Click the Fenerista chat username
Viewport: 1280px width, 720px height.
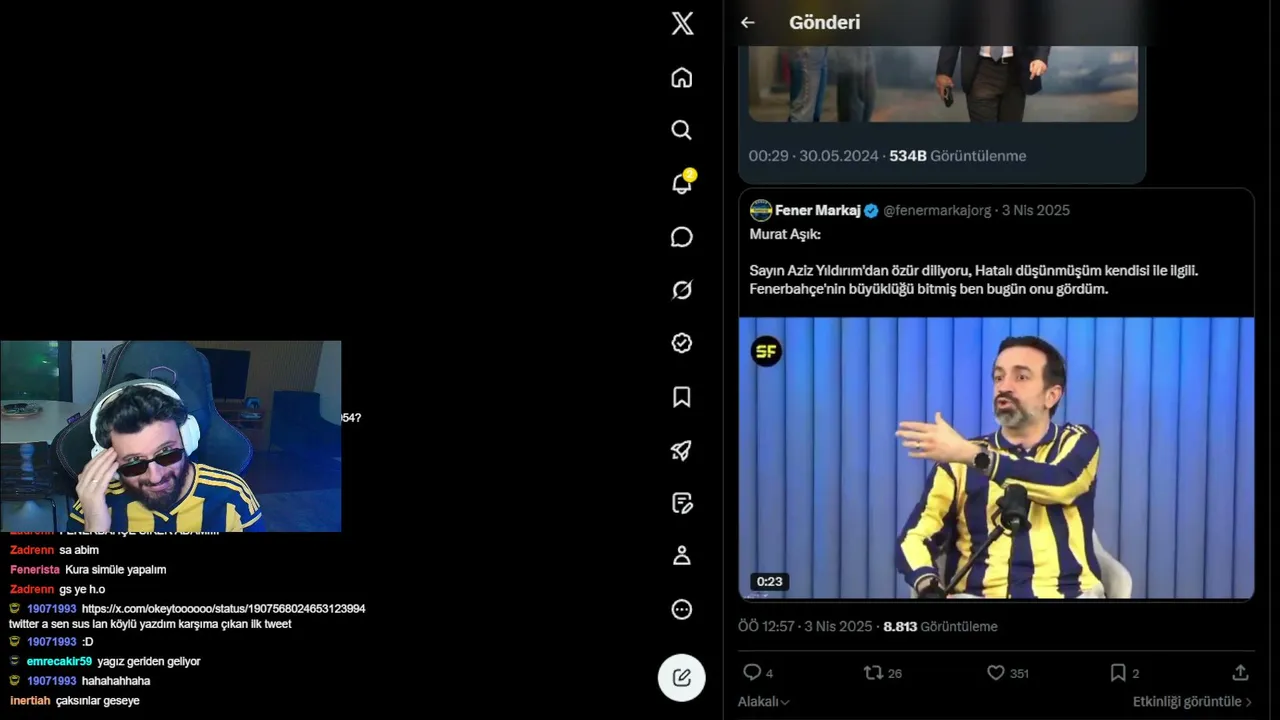35,570
